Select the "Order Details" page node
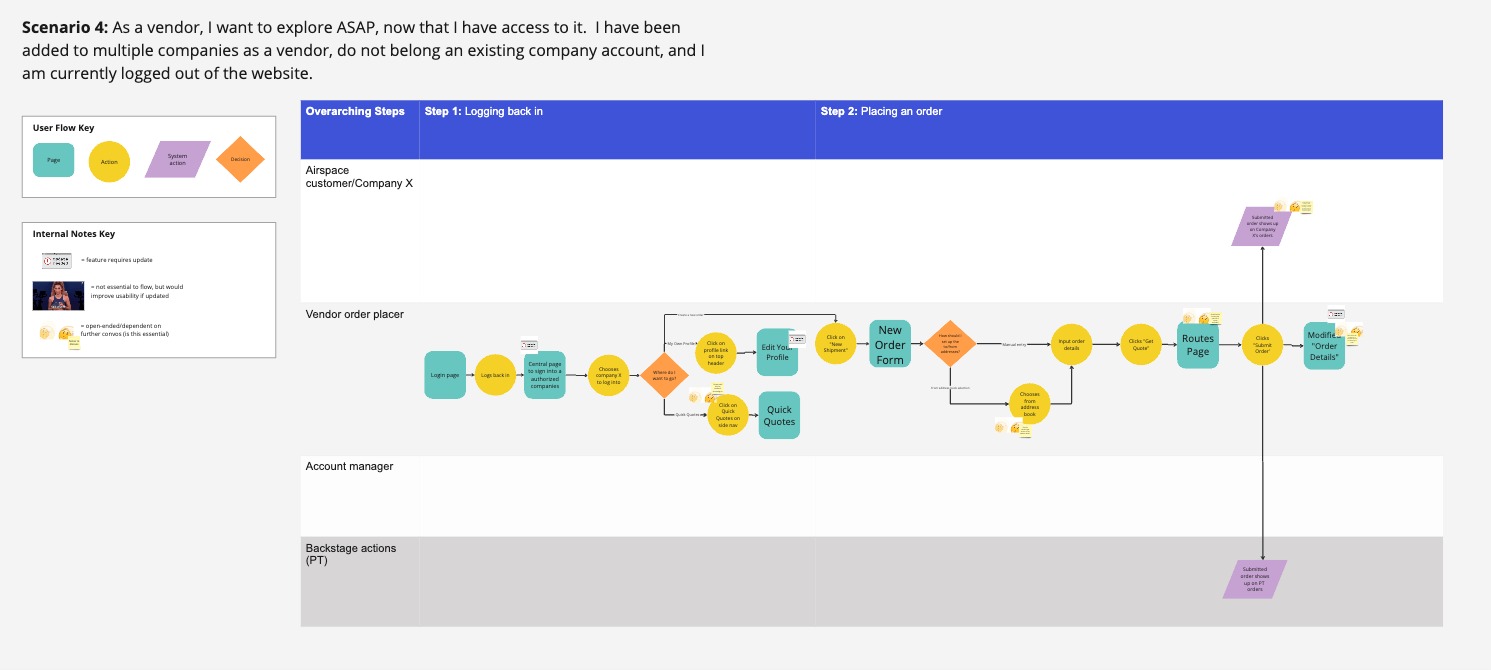 click(1324, 345)
